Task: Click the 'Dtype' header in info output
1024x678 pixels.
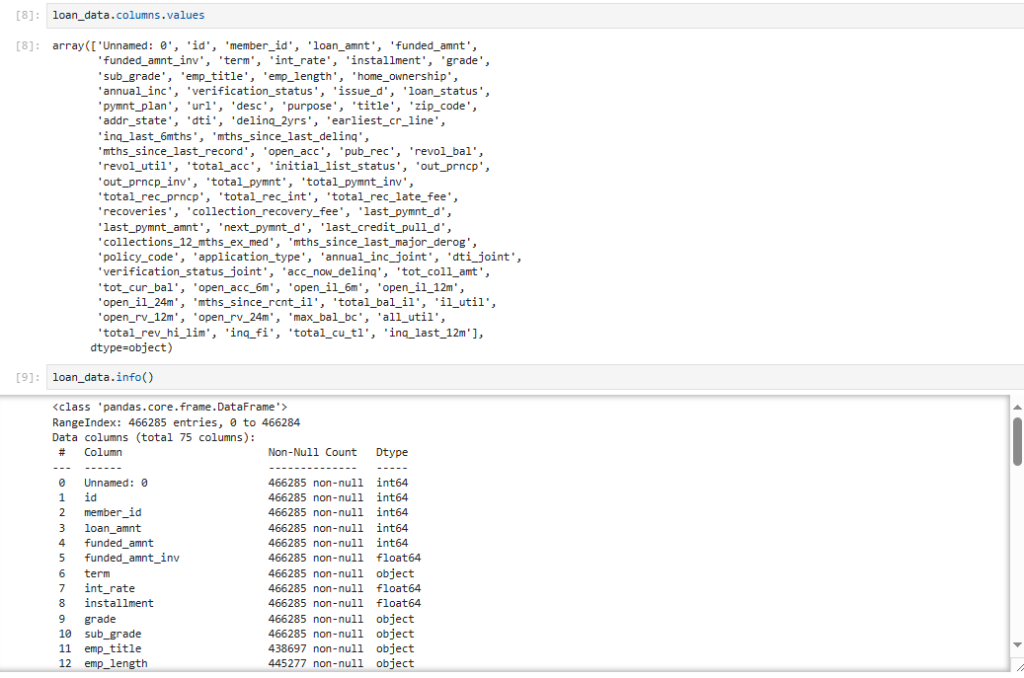Action: pos(392,452)
